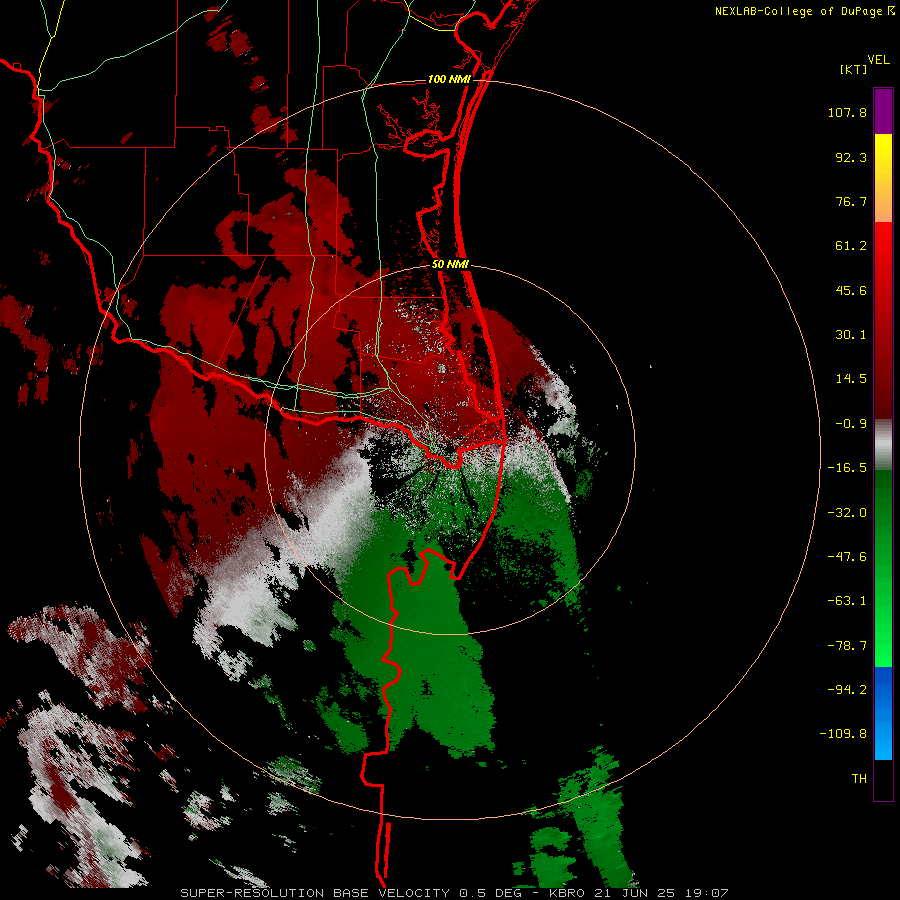Viewport: 900px width, 900px height.
Task: Click the KBRO 21 JUN 25 19:07 timestamp
Action: coord(639,893)
